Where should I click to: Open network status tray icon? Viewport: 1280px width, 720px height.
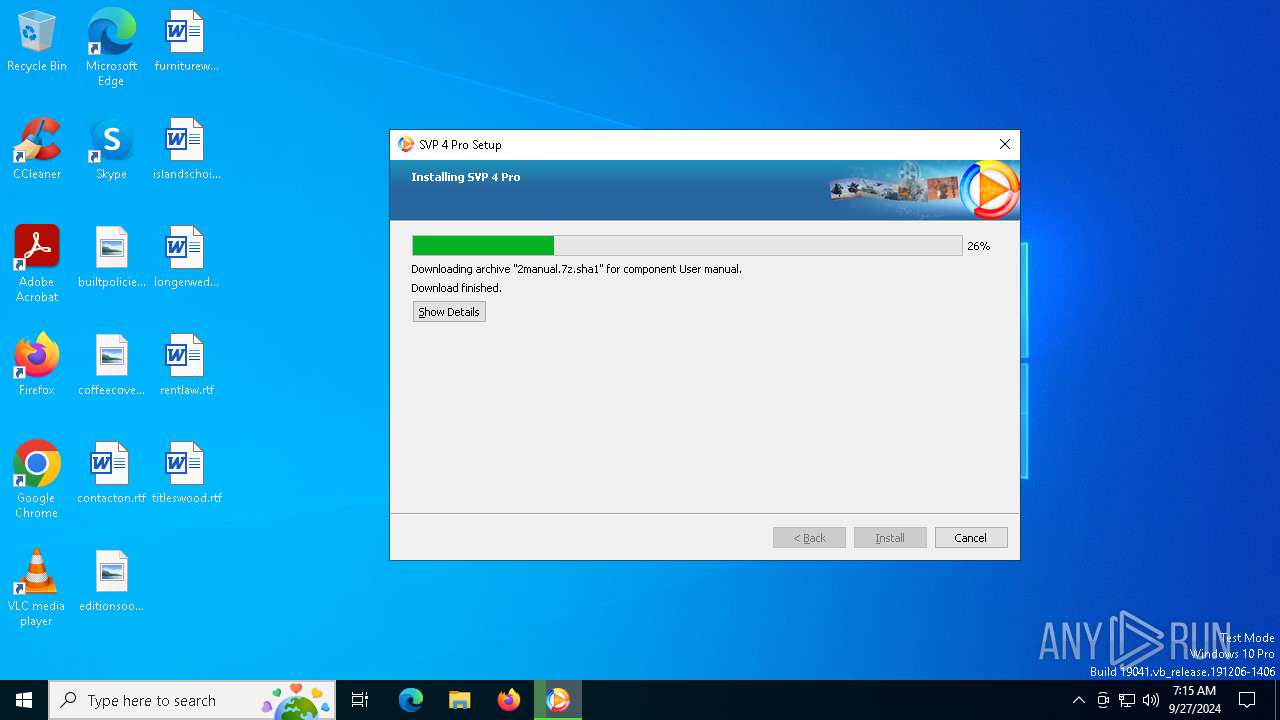pyautogui.click(x=1127, y=700)
